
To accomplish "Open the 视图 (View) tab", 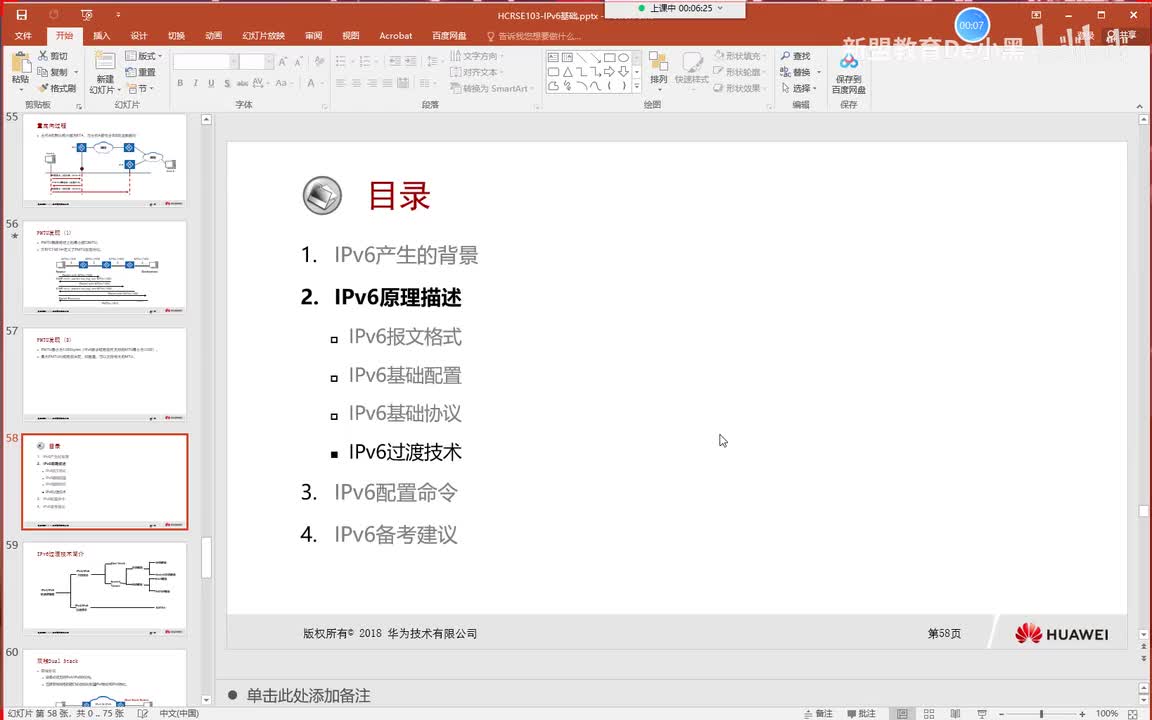I will pos(351,35).
